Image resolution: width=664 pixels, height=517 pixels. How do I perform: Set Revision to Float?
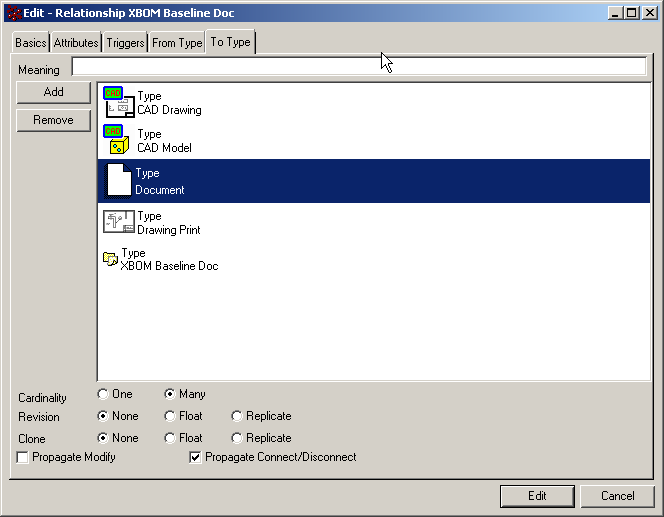(170, 416)
